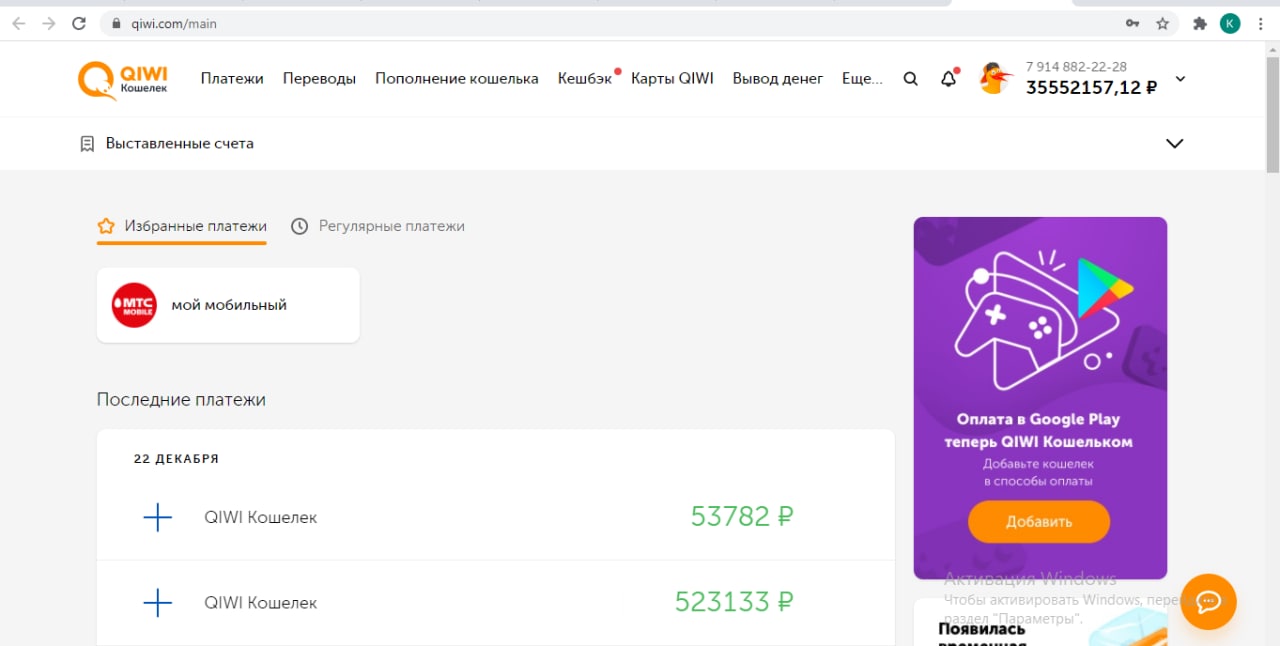Open the Платежи menu
This screenshot has height=646, width=1280.
[232, 79]
